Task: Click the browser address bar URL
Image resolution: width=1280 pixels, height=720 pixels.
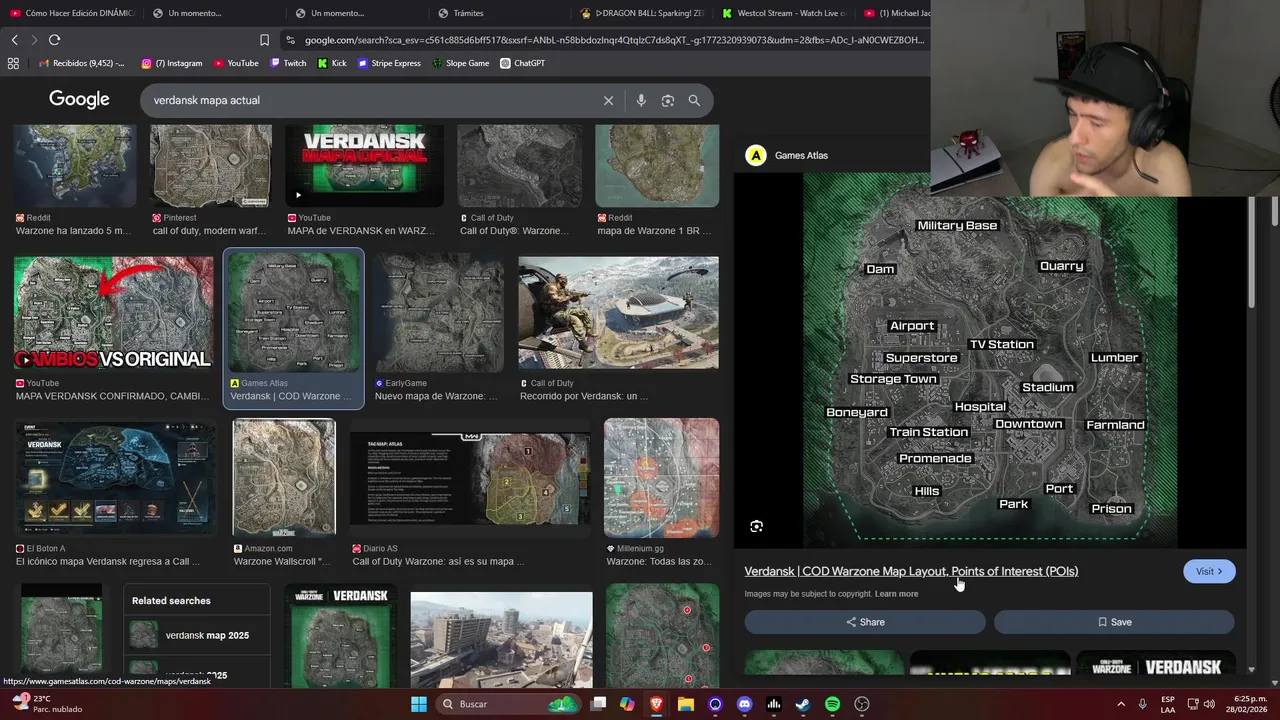Action: pos(614,40)
